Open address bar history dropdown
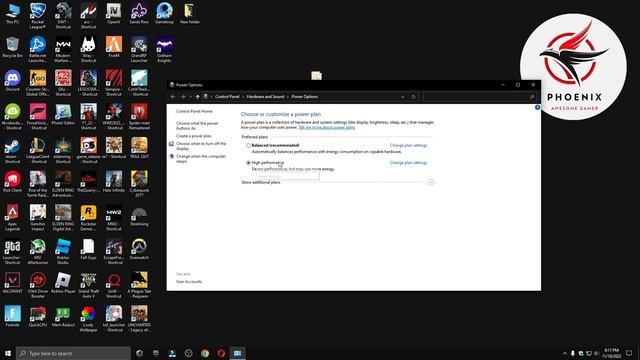This screenshot has width=640, height=360. pos(402,97)
